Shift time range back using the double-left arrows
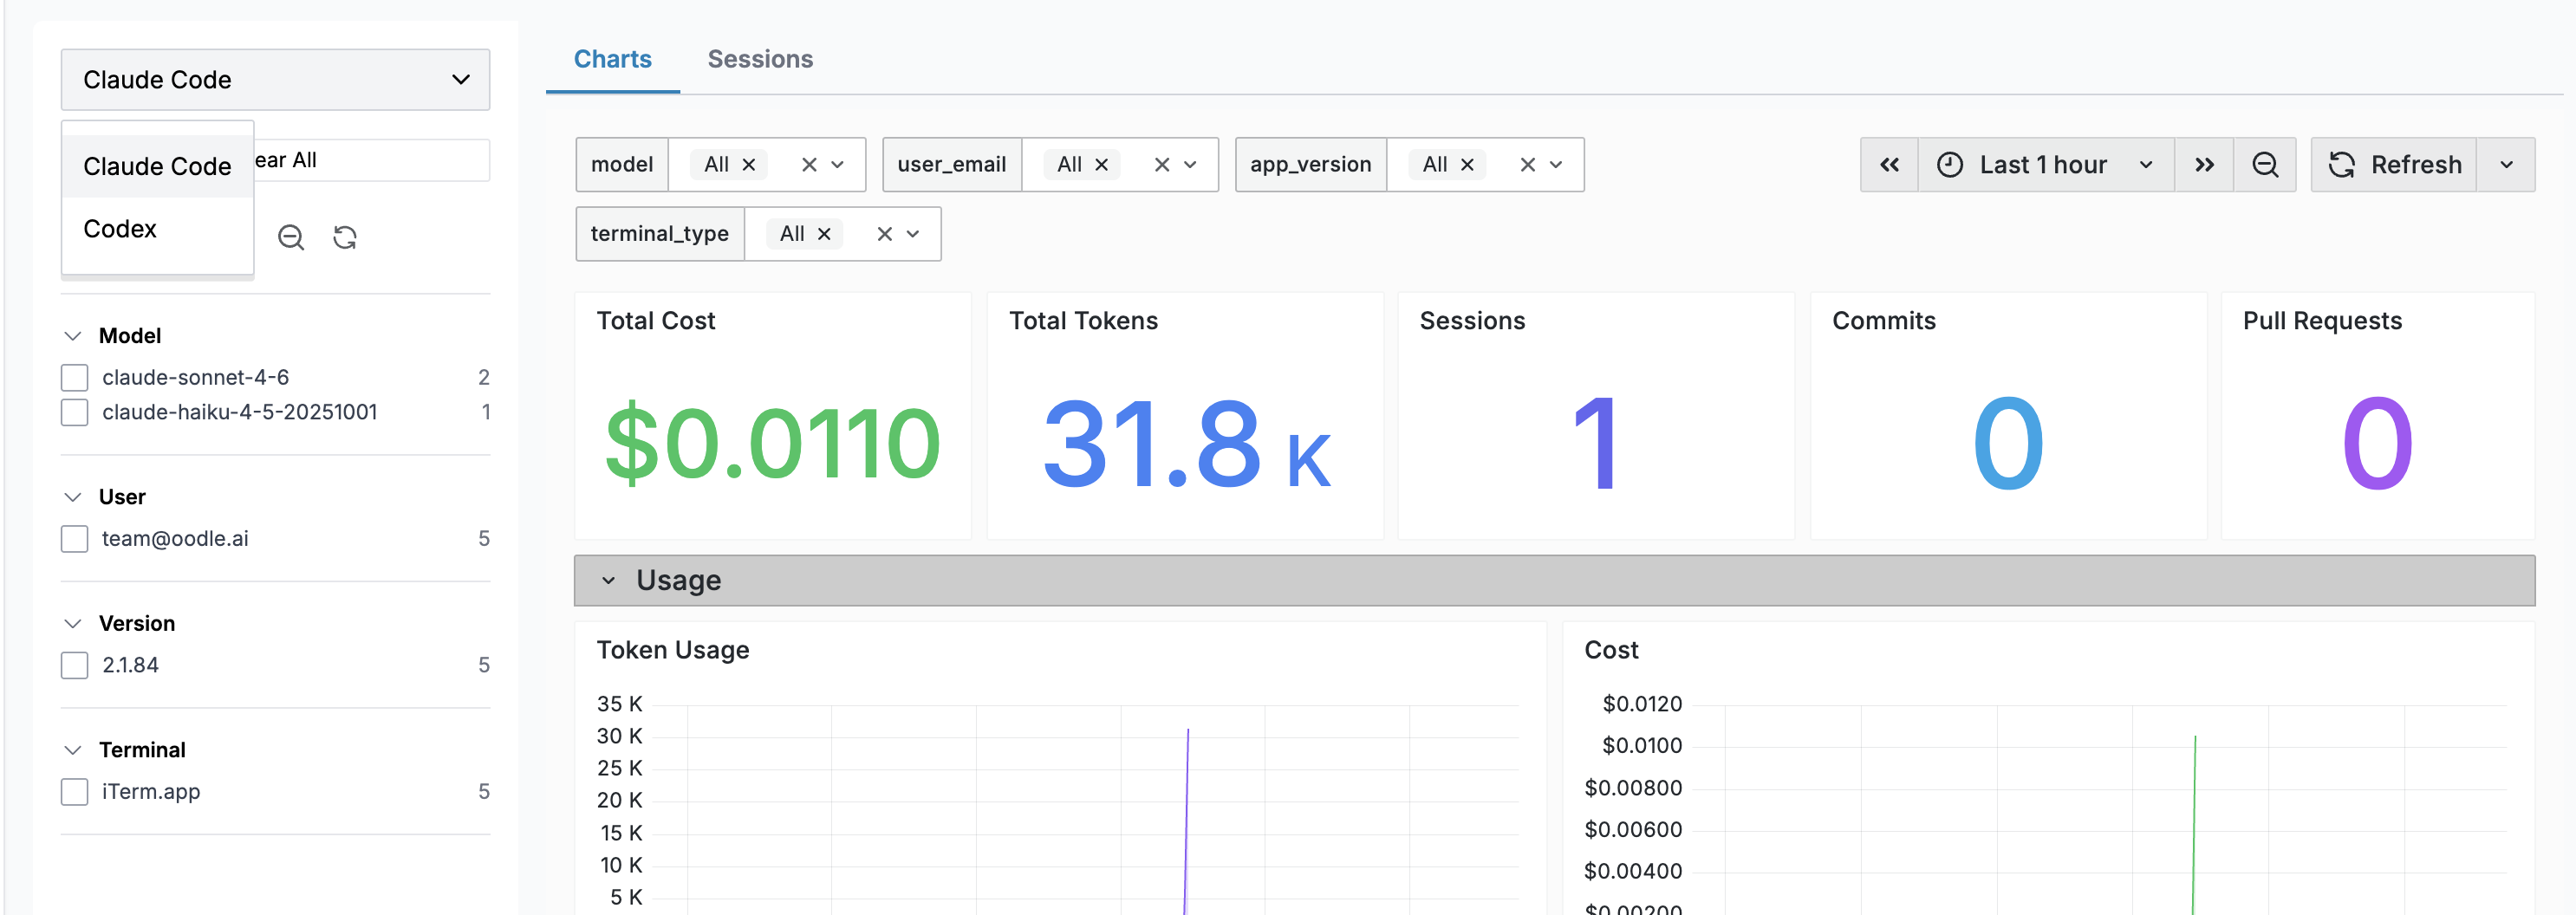This screenshot has width=2576, height=915. 1889,164
